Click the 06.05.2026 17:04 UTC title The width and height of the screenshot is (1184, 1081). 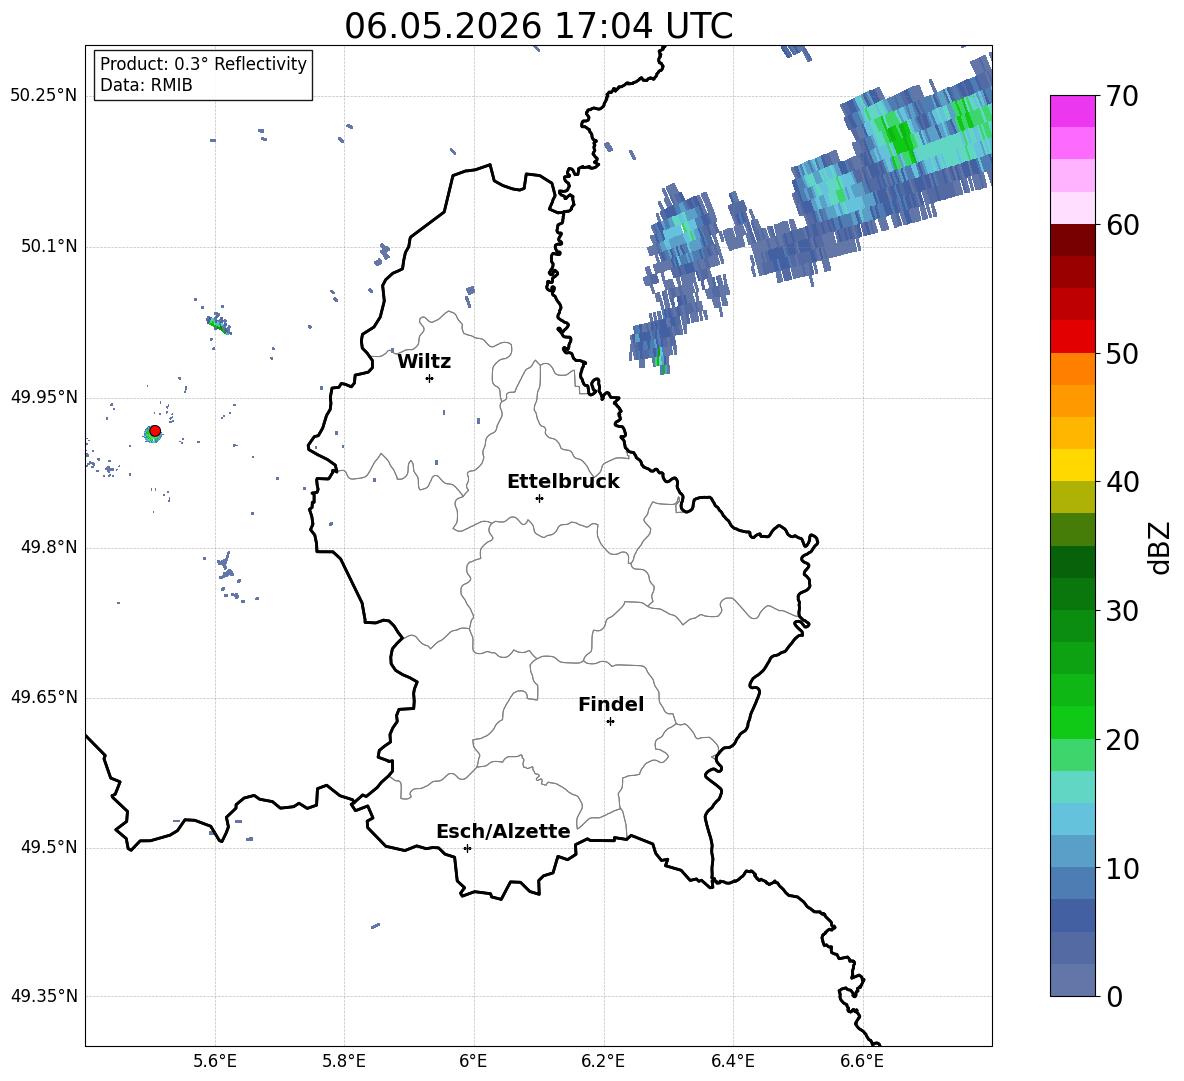tap(538, 26)
